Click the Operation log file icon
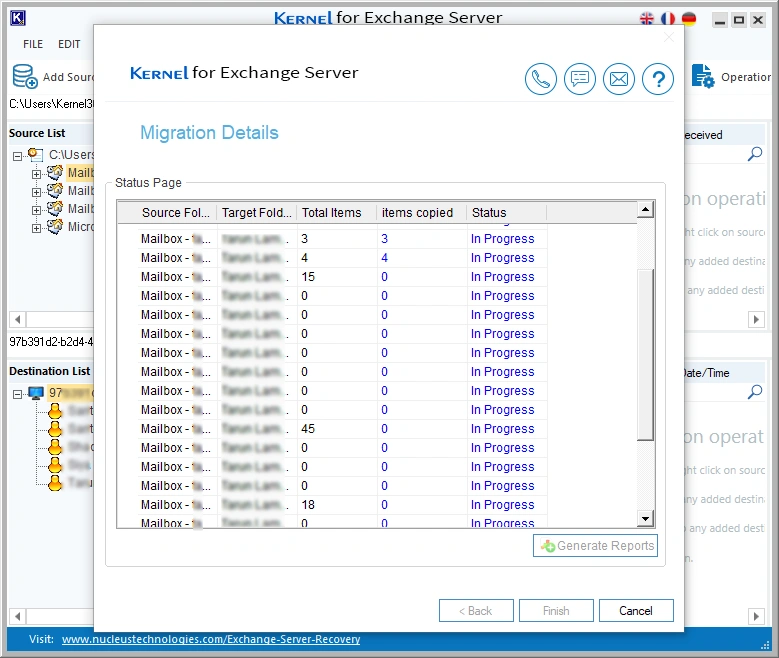This screenshot has height=658, width=779. (703, 76)
